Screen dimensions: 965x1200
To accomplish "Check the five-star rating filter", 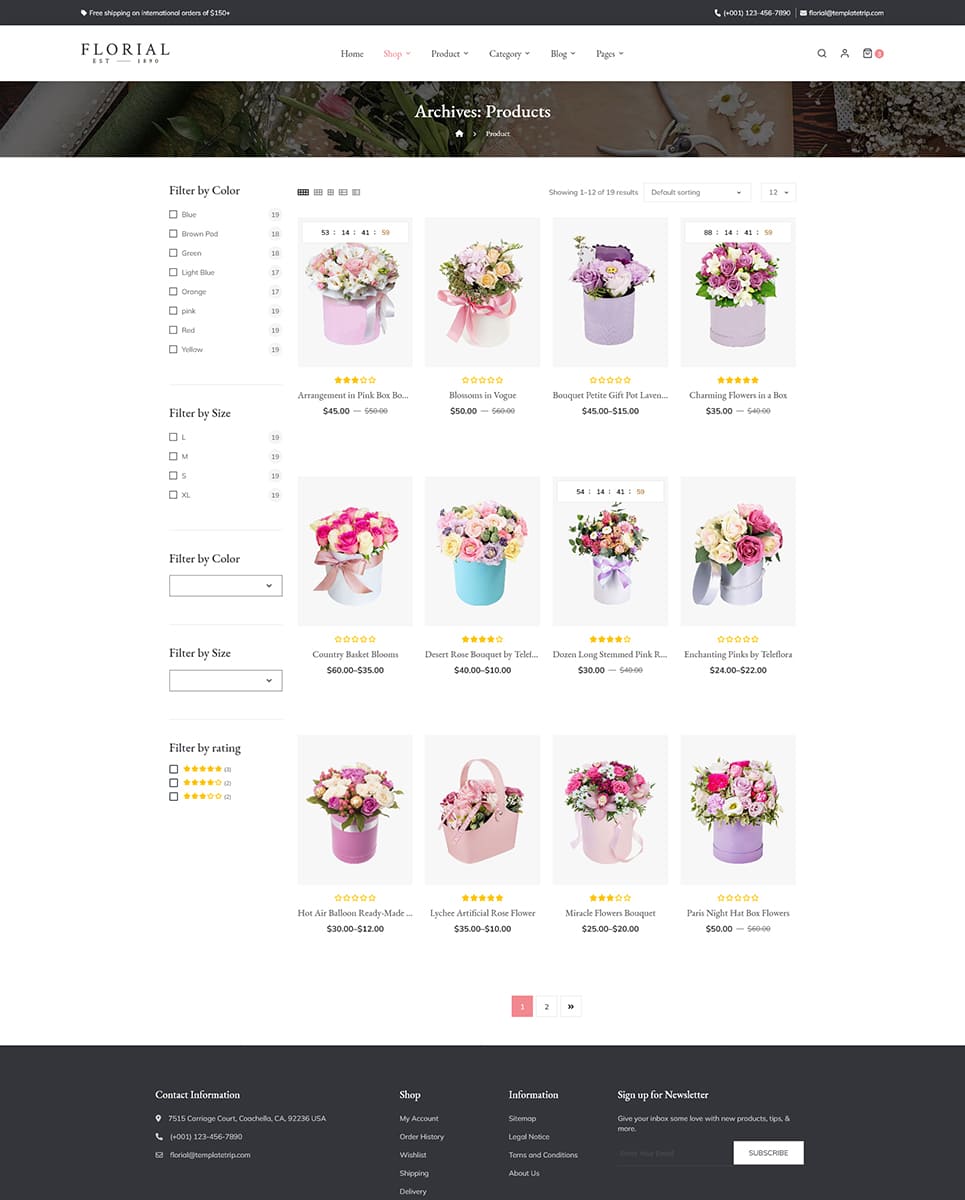I will pyautogui.click(x=174, y=769).
